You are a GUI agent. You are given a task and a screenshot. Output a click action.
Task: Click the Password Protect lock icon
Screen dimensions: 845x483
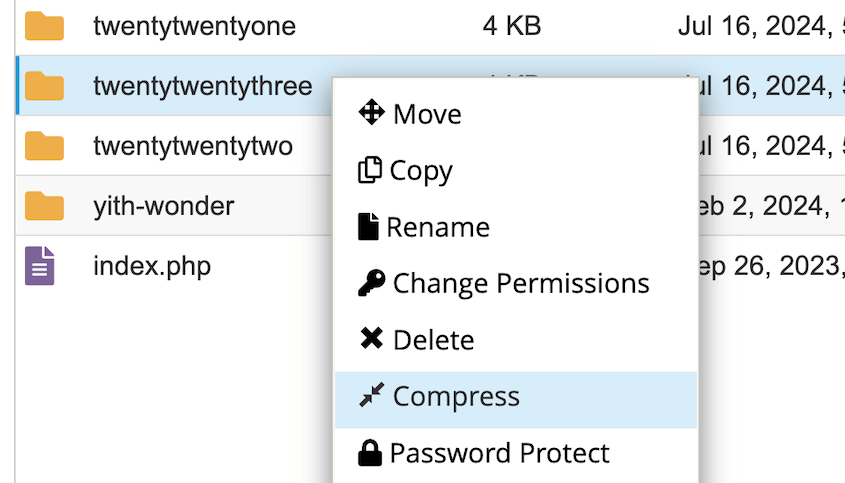click(369, 453)
